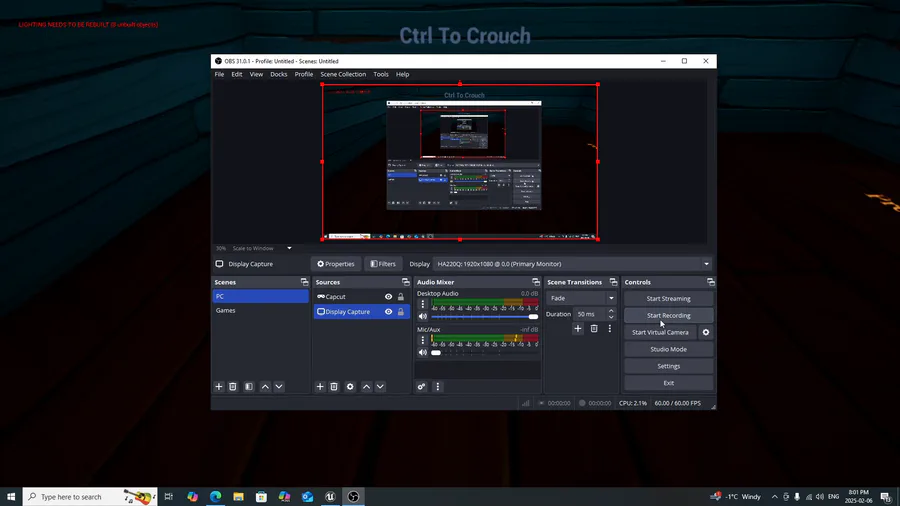The width and height of the screenshot is (900, 506).
Task: Remove selected scene with trash icon
Action: click(x=232, y=387)
